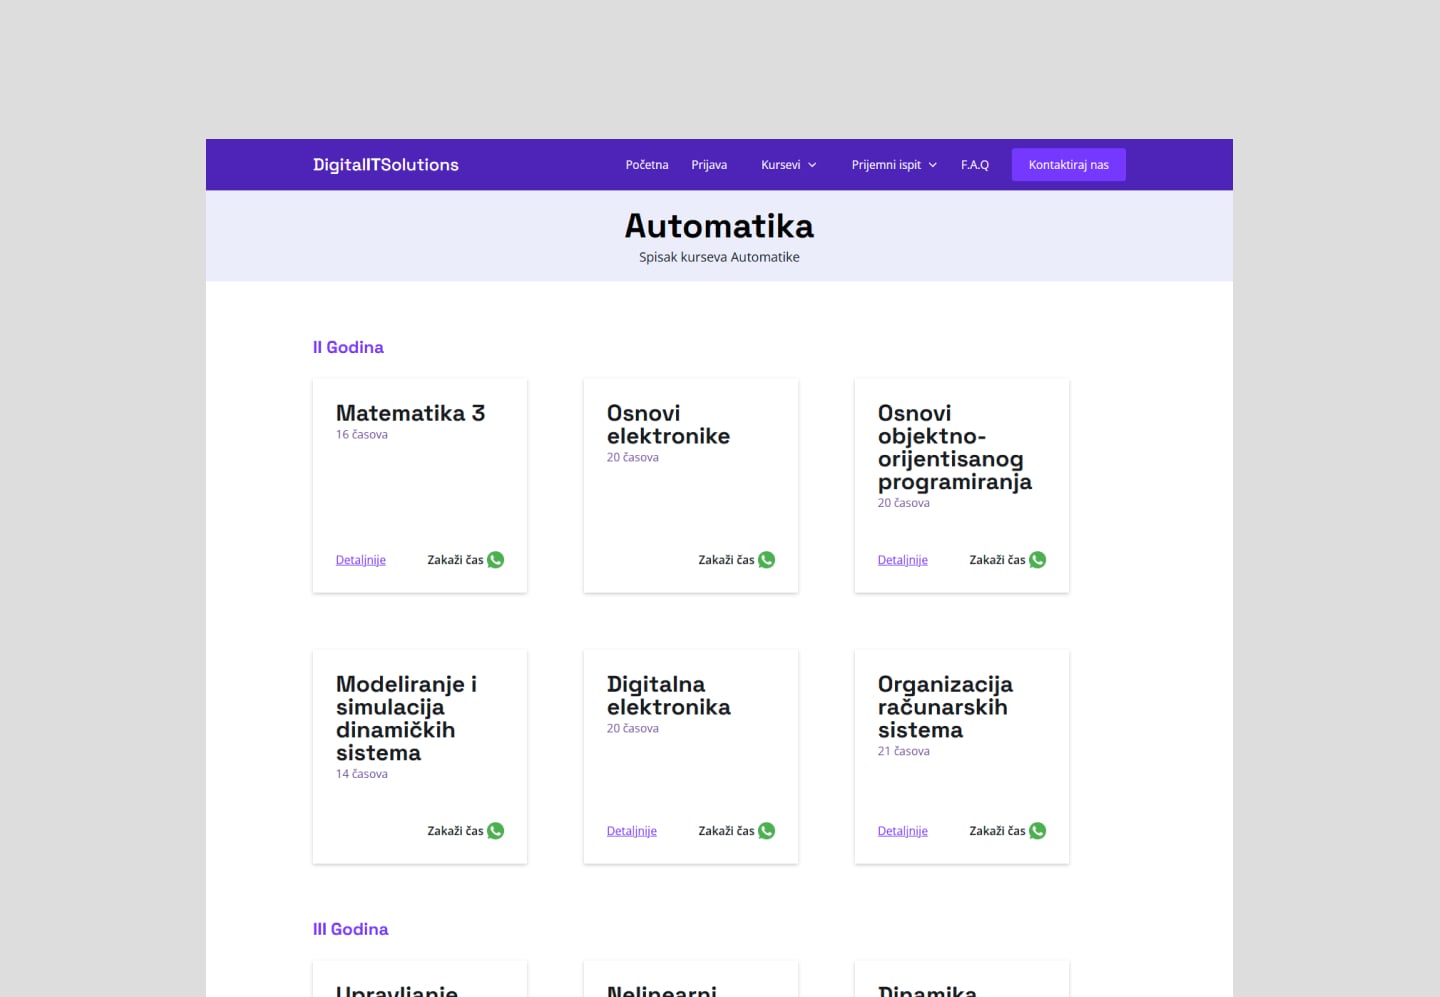Viewport: 1440px width, 997px height.
Task: Click the DigitalITSolutions logo
Action: coord(386,165)
